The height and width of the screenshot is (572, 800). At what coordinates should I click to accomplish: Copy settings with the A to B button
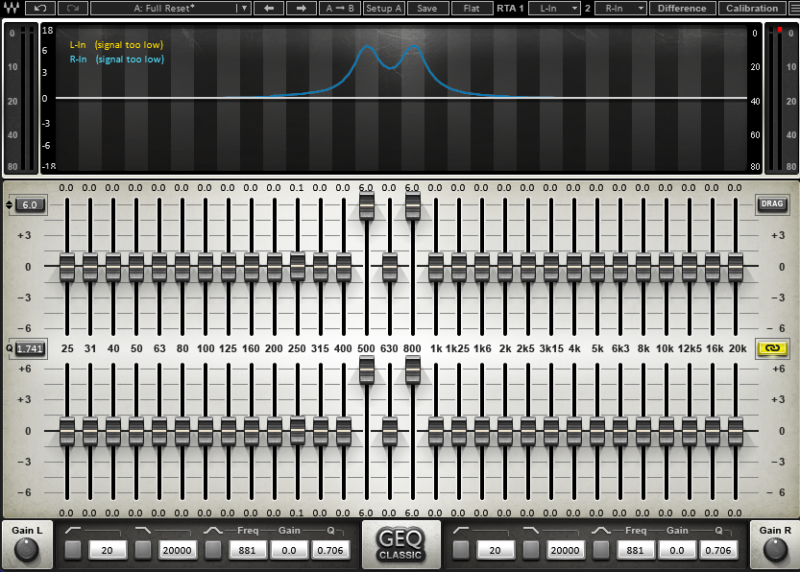tap(339, 8)
